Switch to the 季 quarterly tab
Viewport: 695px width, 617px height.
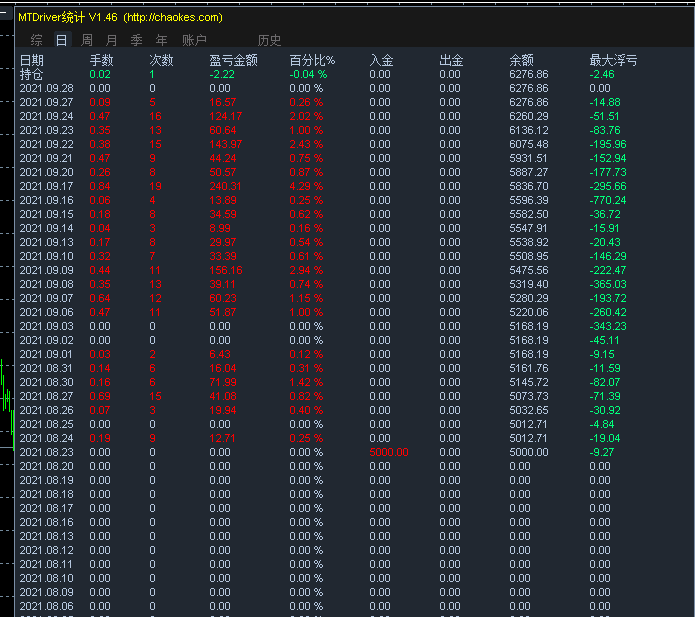pyautogui.click(x=137, y=40)
